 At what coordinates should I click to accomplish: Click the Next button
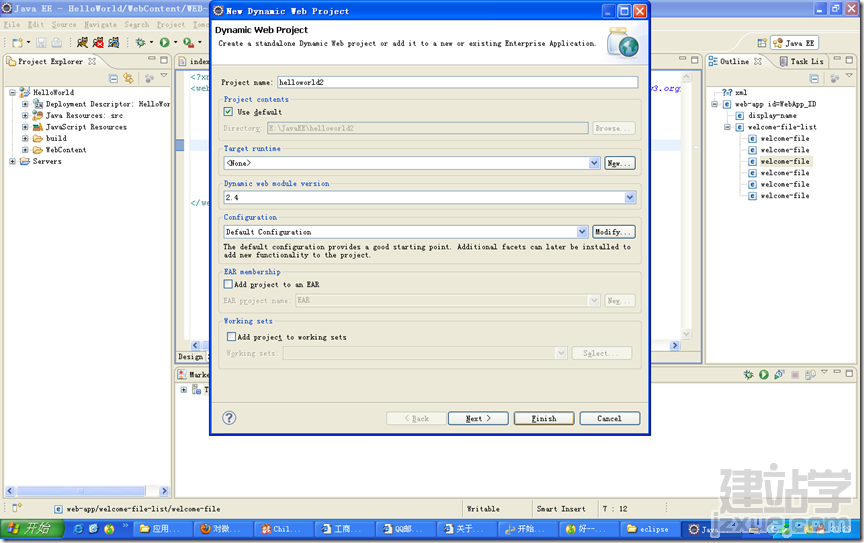(478, 418)
